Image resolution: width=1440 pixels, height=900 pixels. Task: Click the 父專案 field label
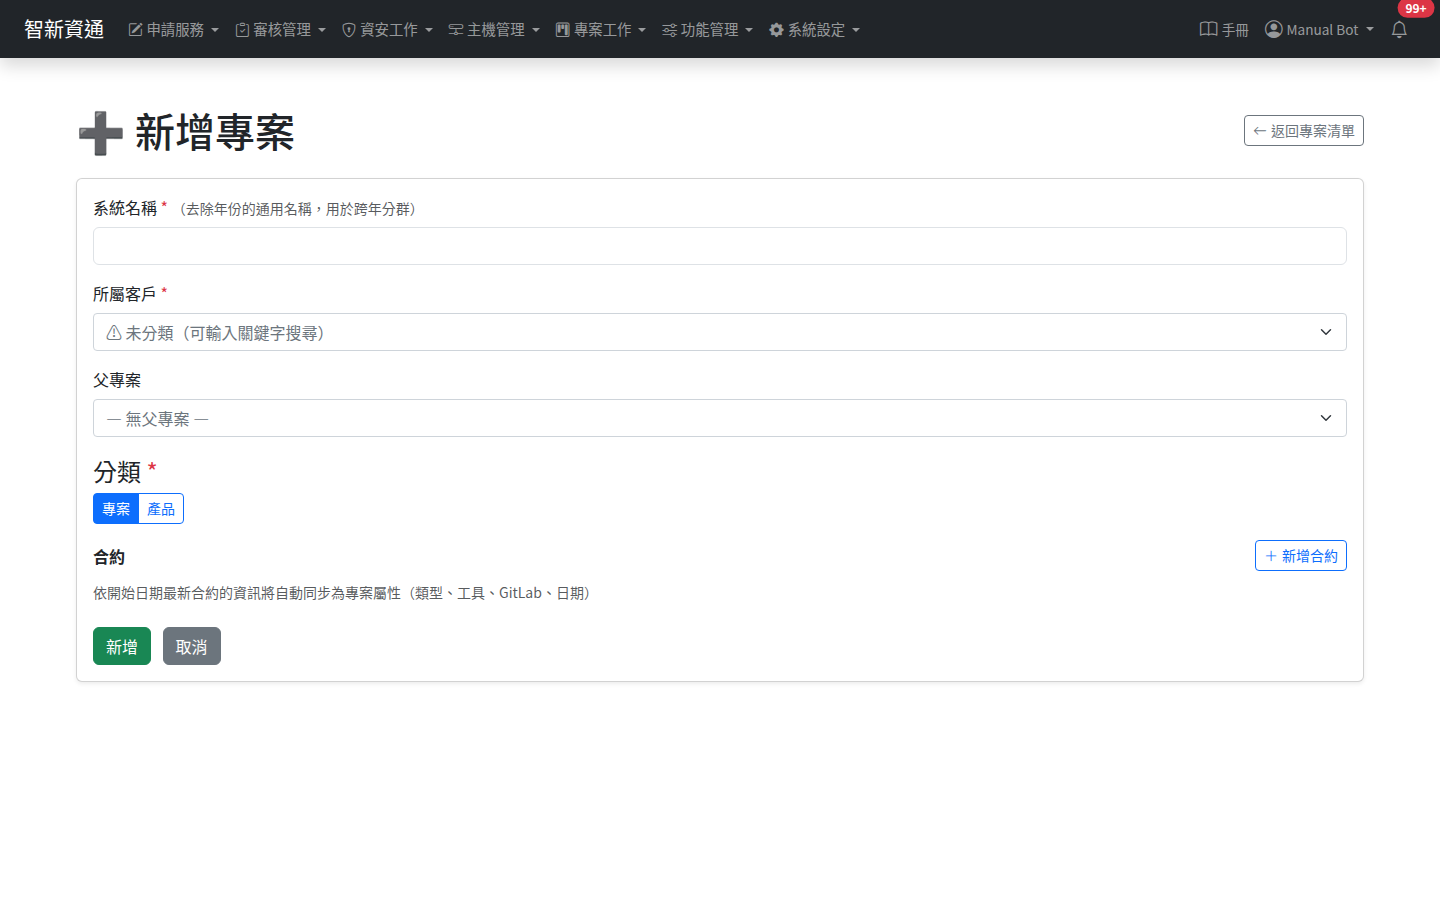pyautogui.click(x=117, y=380)
